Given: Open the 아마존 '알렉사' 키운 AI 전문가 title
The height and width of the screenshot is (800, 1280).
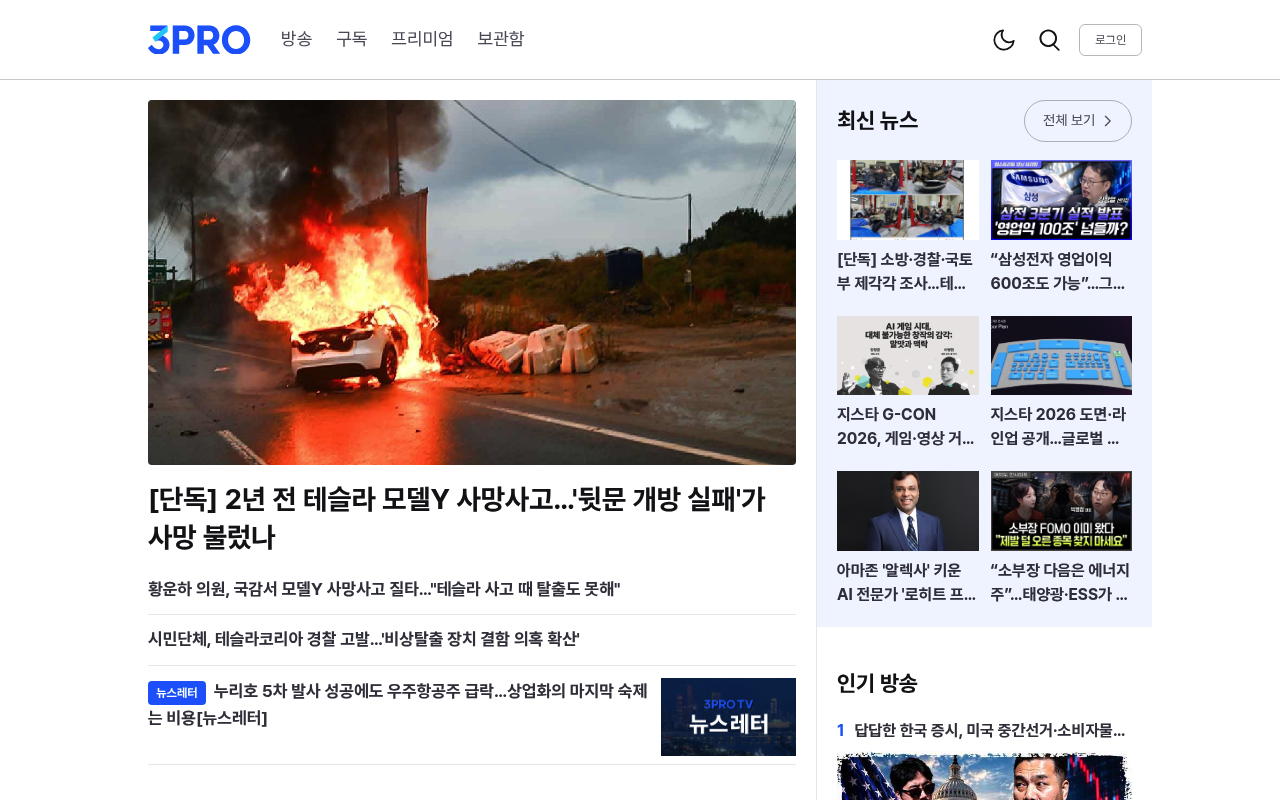Looking at the screenshot, I should [908, 582].
